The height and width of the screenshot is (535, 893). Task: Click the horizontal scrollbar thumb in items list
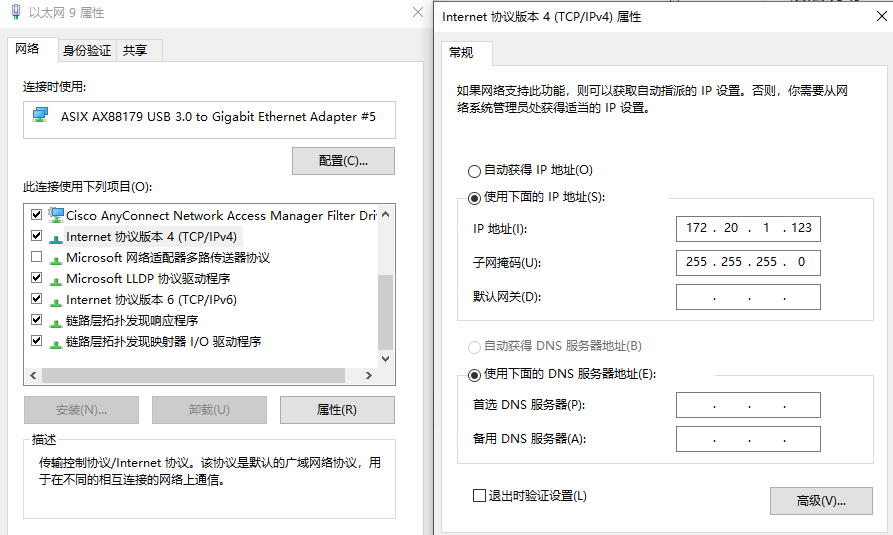point(194,375)
